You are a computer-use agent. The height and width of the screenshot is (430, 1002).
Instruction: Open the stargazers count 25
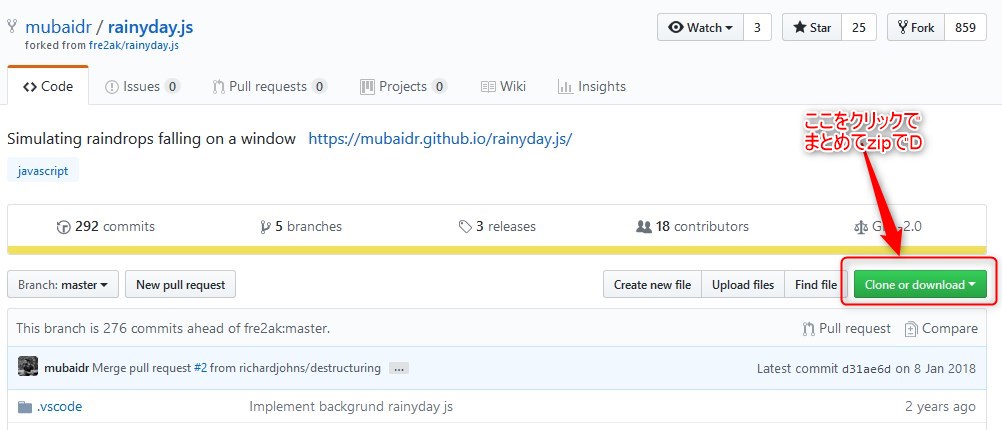[x=859, y=27]
